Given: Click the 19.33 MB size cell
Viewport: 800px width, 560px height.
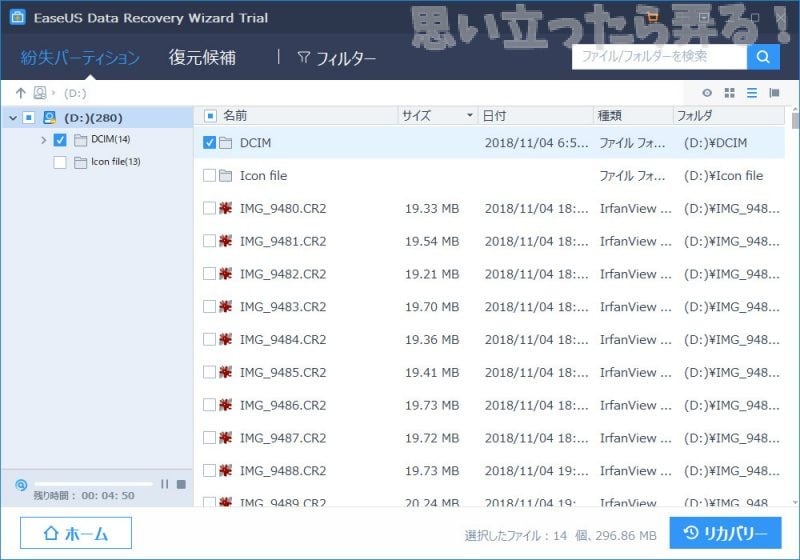Looking at the screenshot, I should click(432, 208).
